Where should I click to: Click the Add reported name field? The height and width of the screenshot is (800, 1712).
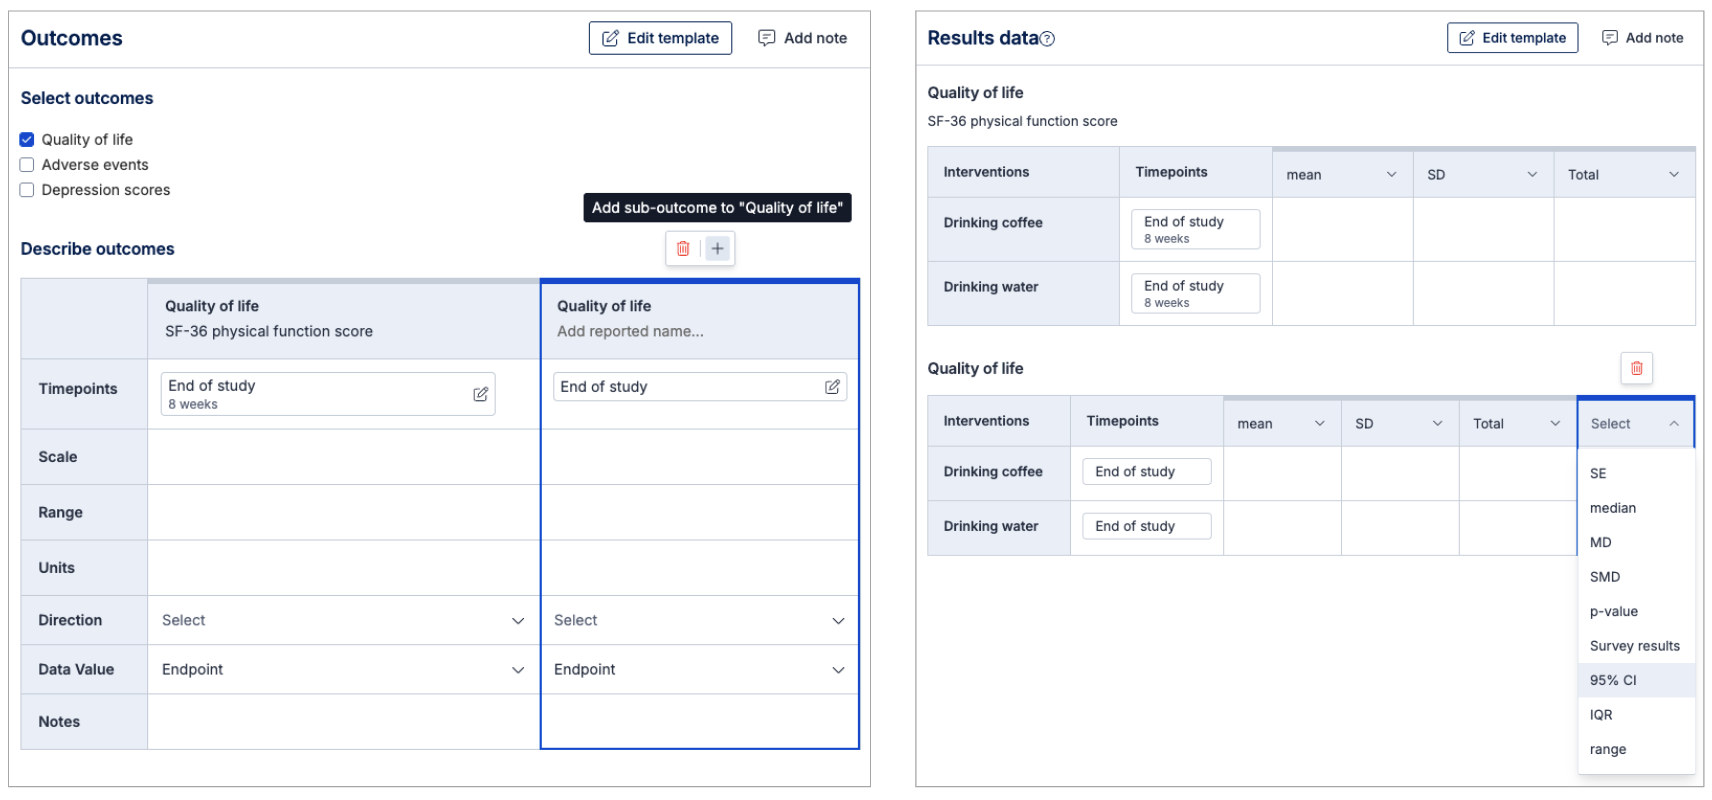(x=630, y=332)
